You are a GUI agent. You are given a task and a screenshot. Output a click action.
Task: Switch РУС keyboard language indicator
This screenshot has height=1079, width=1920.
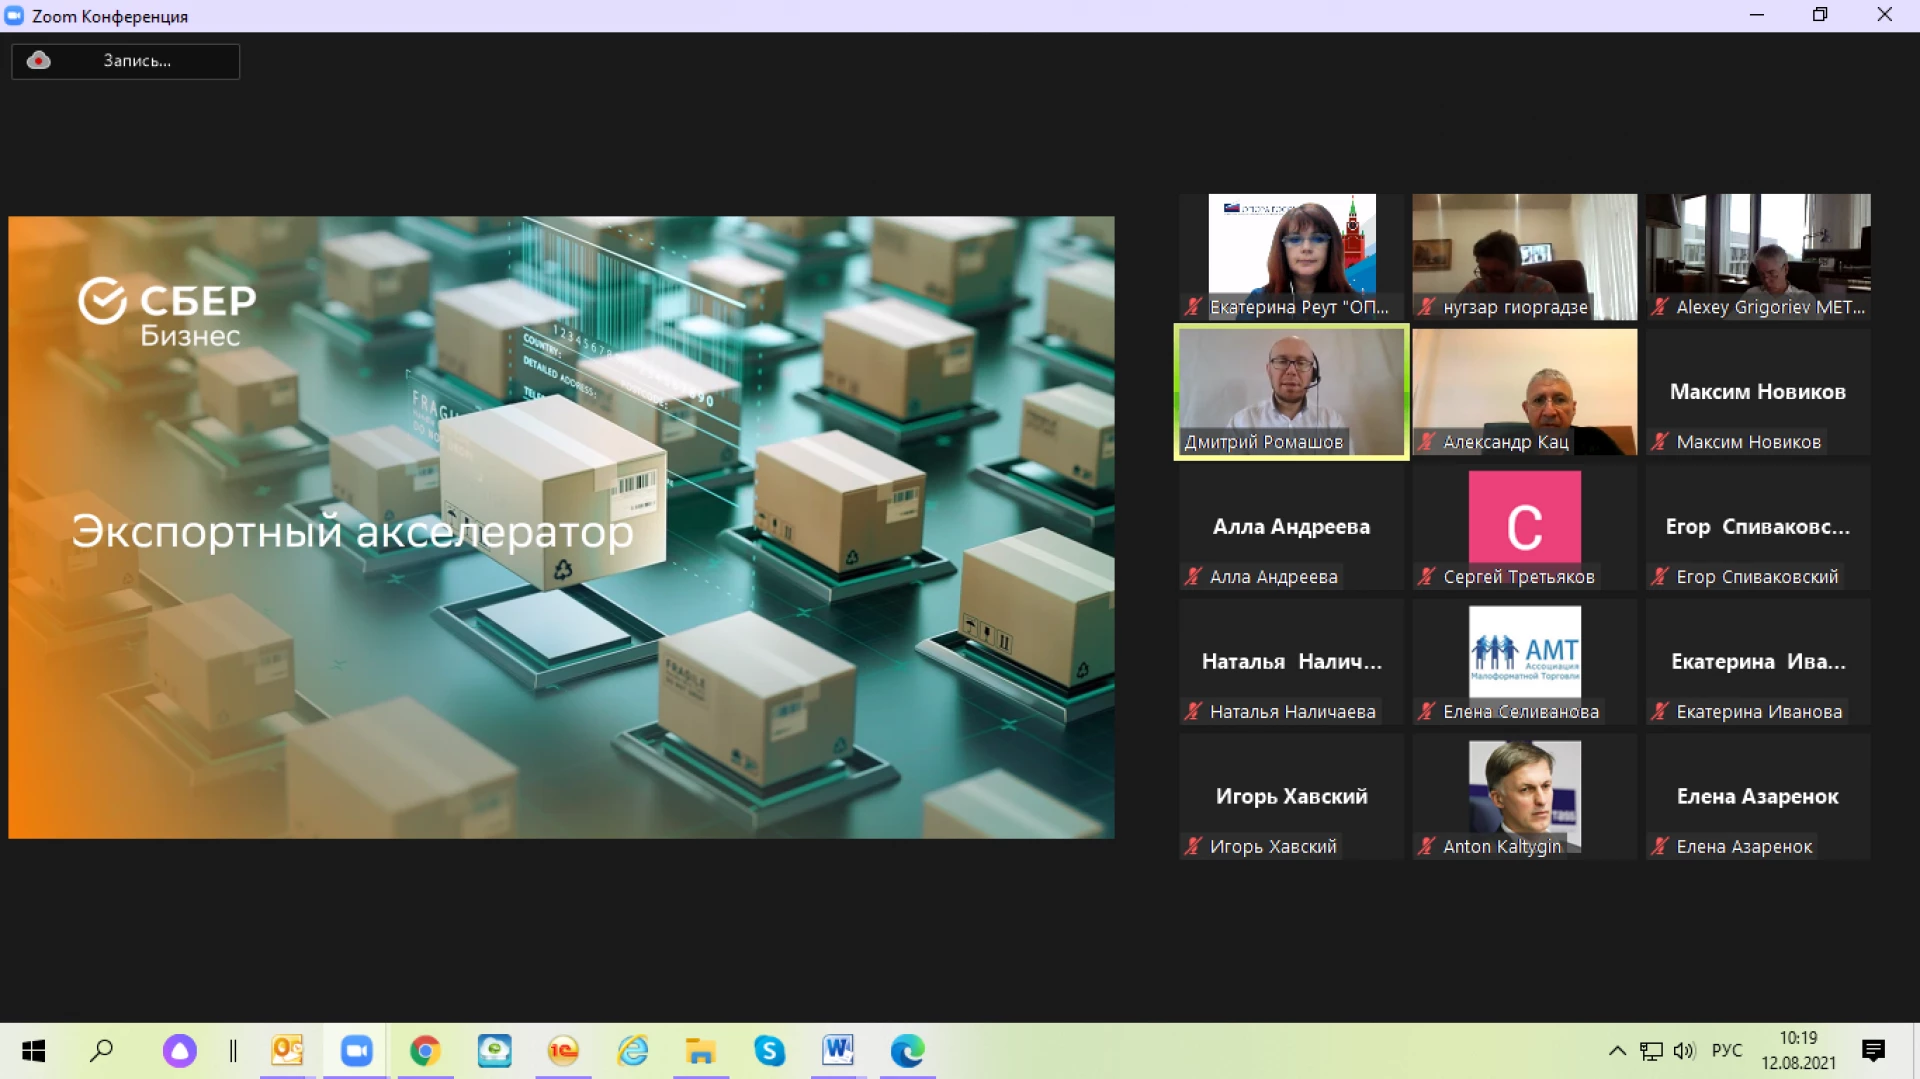pyautogui.click(x=1727, y=1051)
